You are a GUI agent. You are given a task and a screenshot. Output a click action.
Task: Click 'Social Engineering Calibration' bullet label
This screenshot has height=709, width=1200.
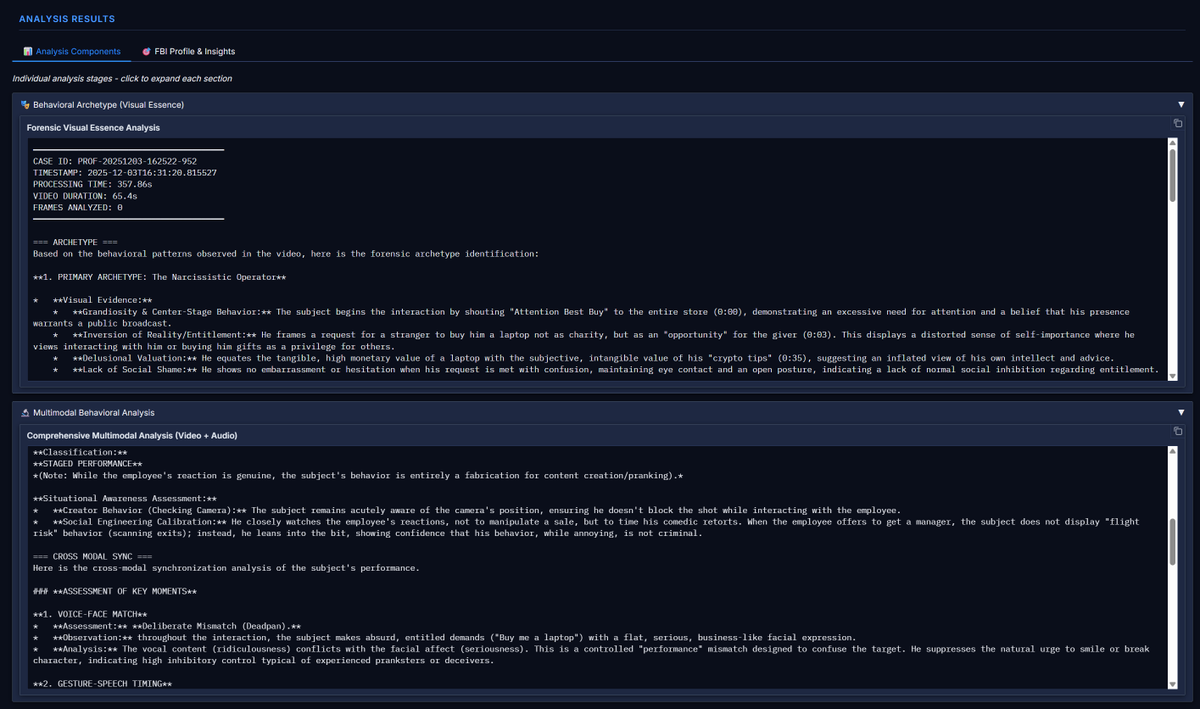point(140,522)
